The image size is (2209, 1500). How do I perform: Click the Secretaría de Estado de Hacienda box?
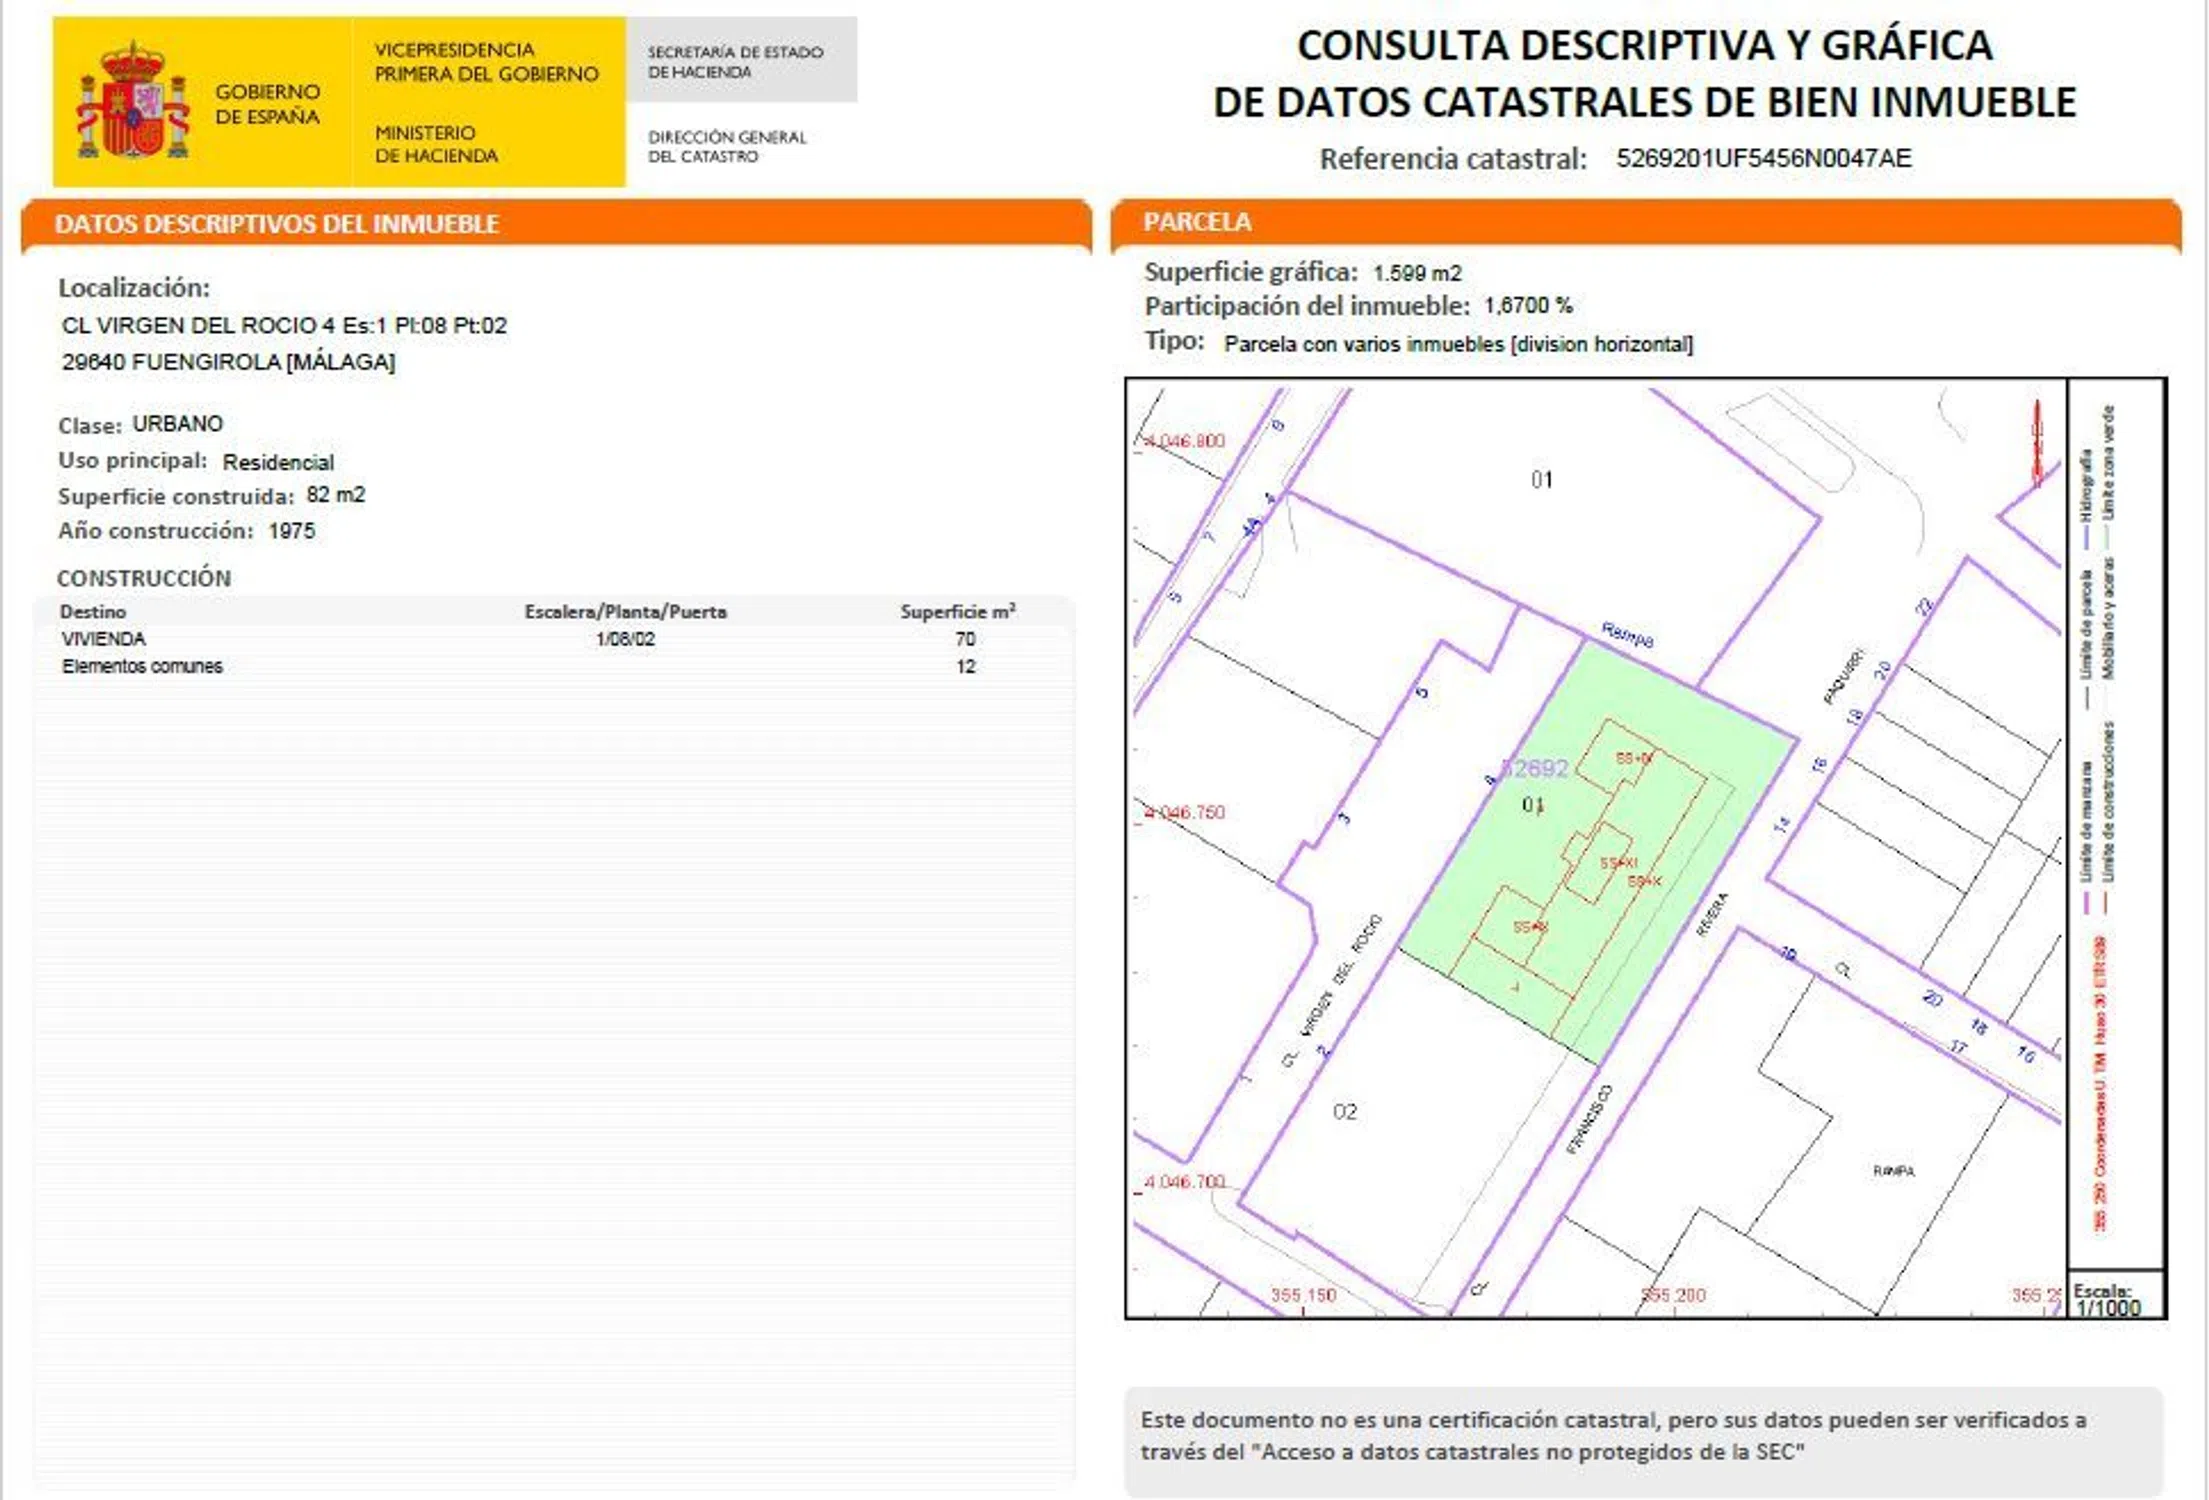[x=740, y=61]
